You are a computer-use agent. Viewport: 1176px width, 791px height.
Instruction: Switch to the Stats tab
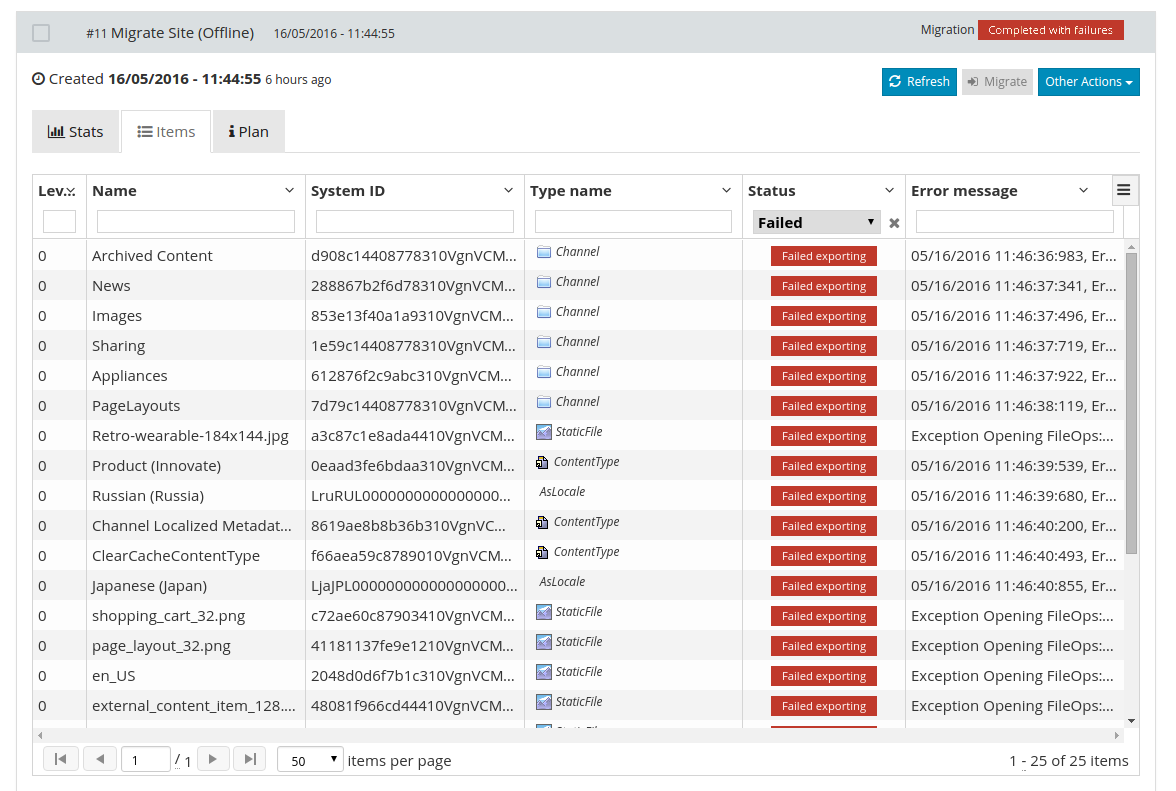tap(75, 131)
